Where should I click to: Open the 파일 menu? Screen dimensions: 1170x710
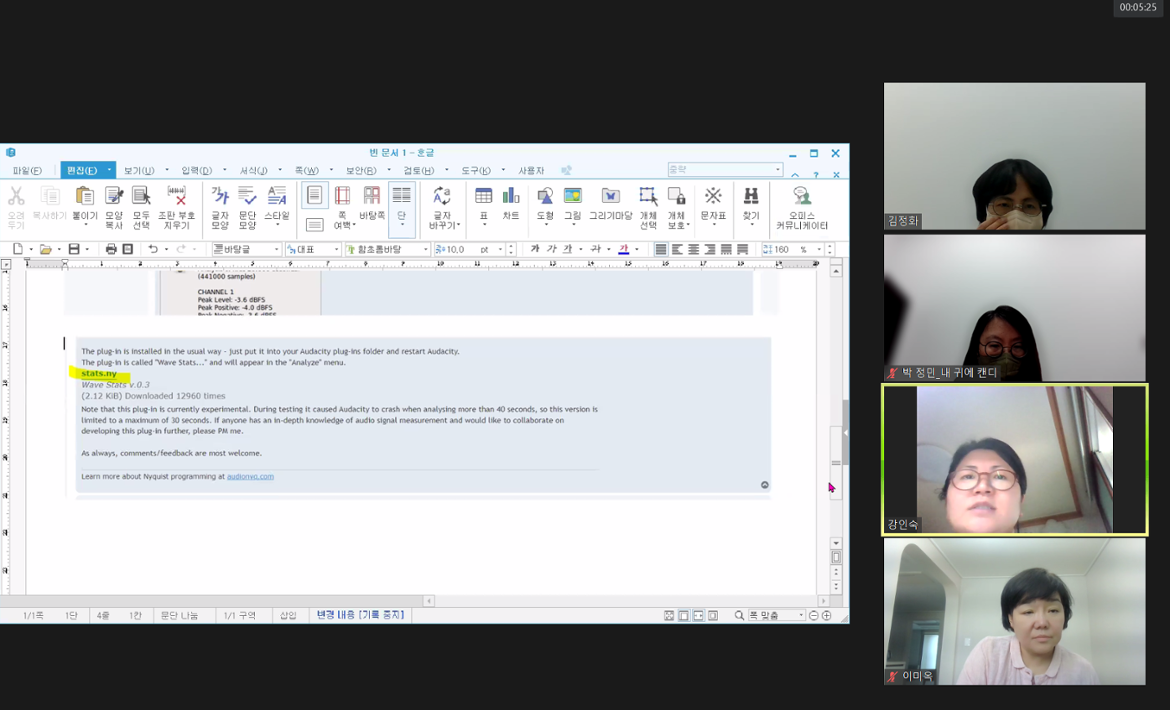(x=27, y=171)
